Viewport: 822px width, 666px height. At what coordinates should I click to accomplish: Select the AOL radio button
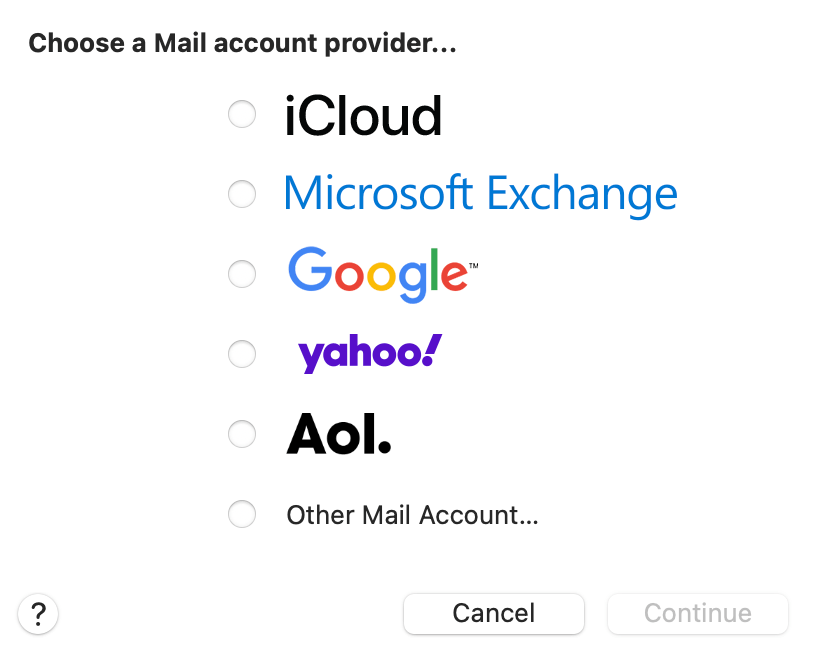pyautogui.click(x=242, y=434)
